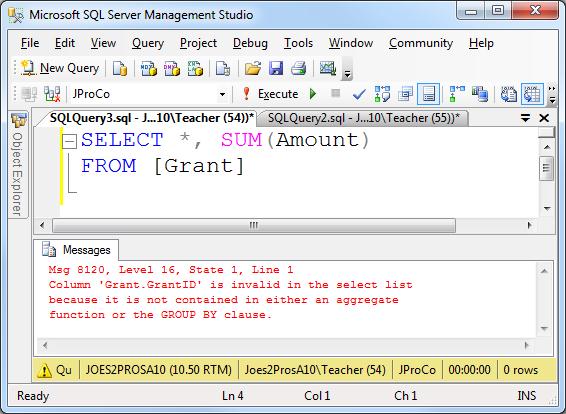Click 'Joes2ProsA10\Teacher (54)' status text
The image size is (566, 414).
[x=315, y=370]
